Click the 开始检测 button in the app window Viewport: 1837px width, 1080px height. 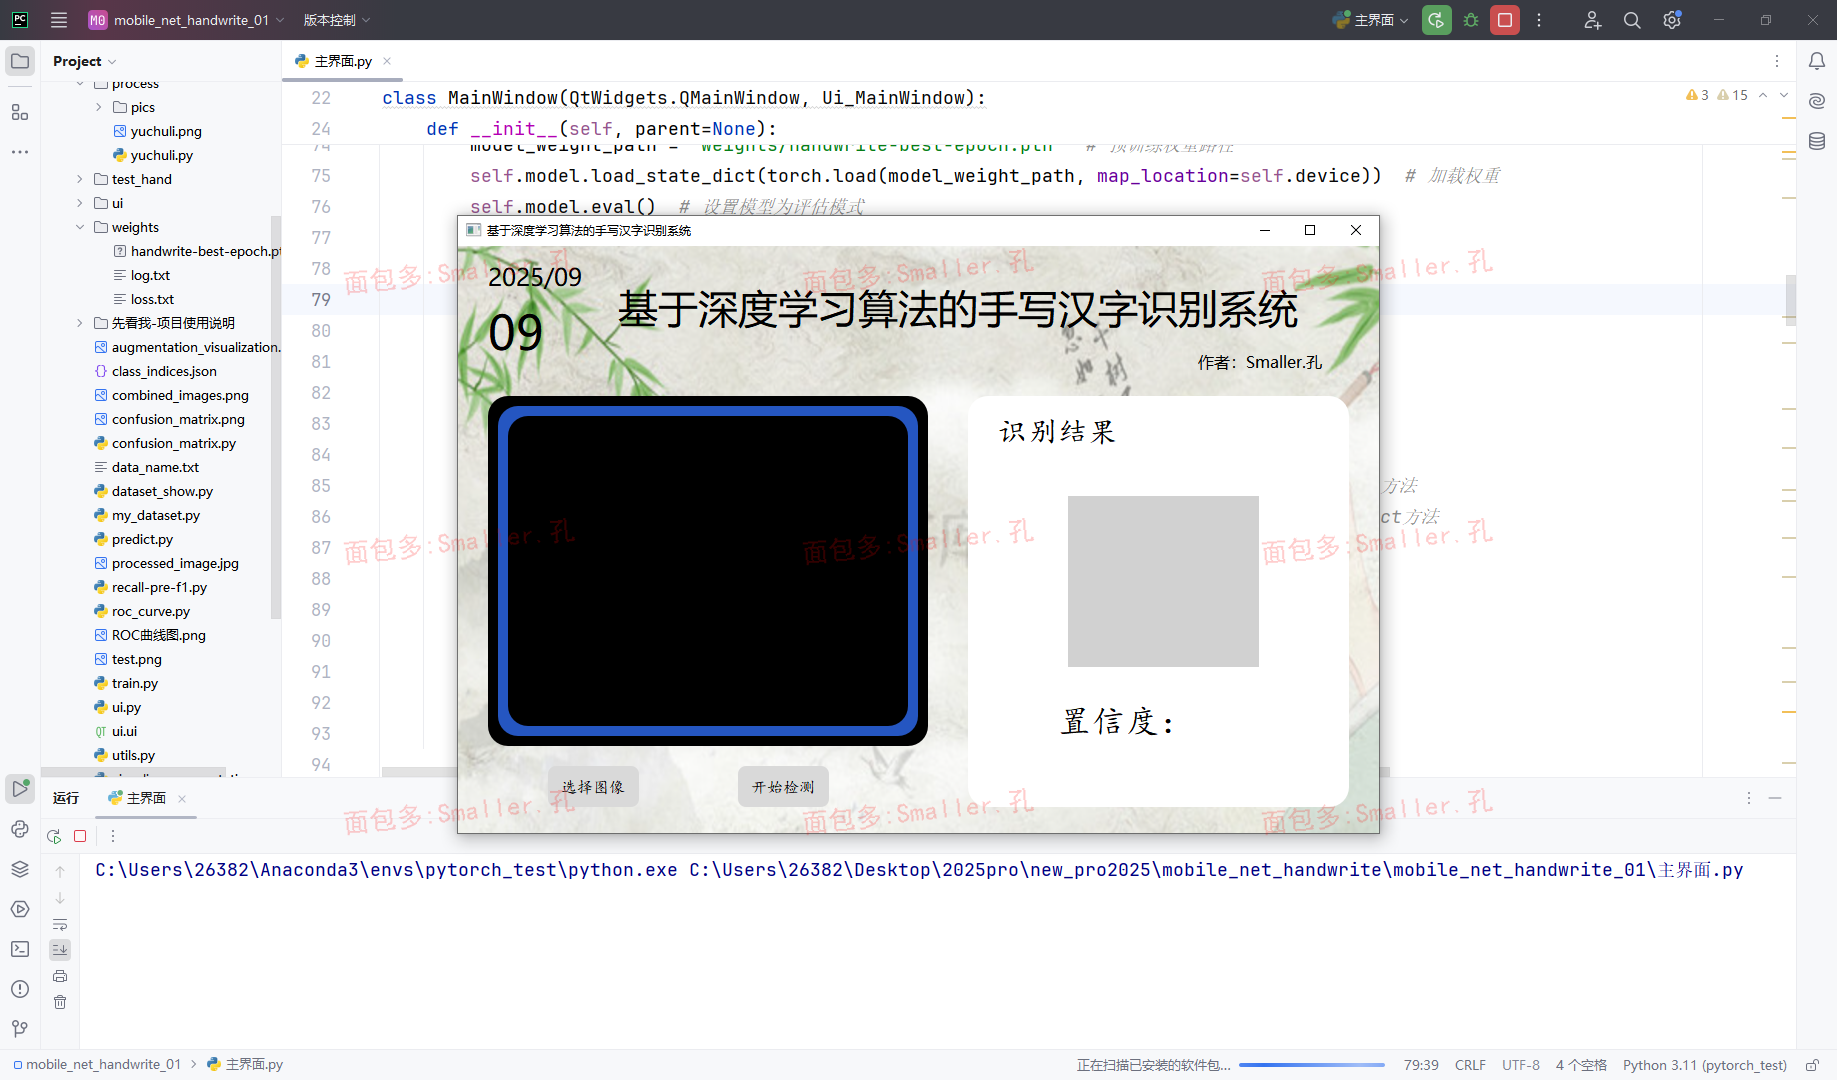(x=783, y=786)
